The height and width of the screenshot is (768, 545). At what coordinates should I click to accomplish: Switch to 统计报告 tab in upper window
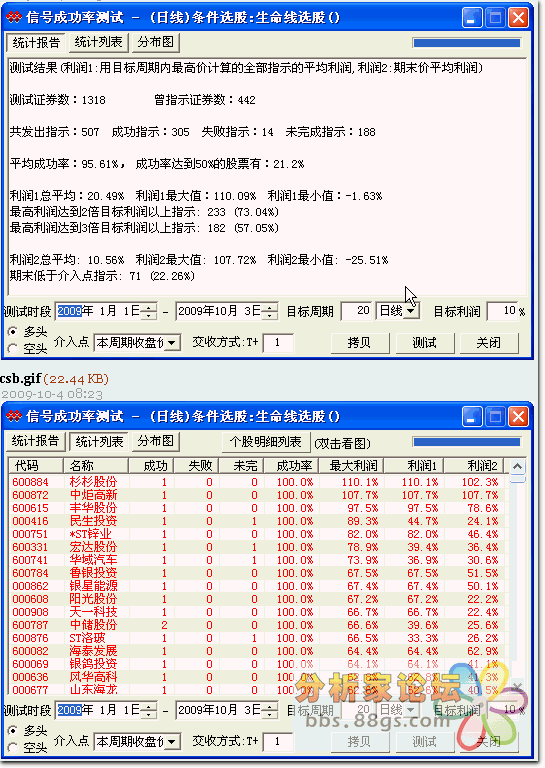click(36, 43)
